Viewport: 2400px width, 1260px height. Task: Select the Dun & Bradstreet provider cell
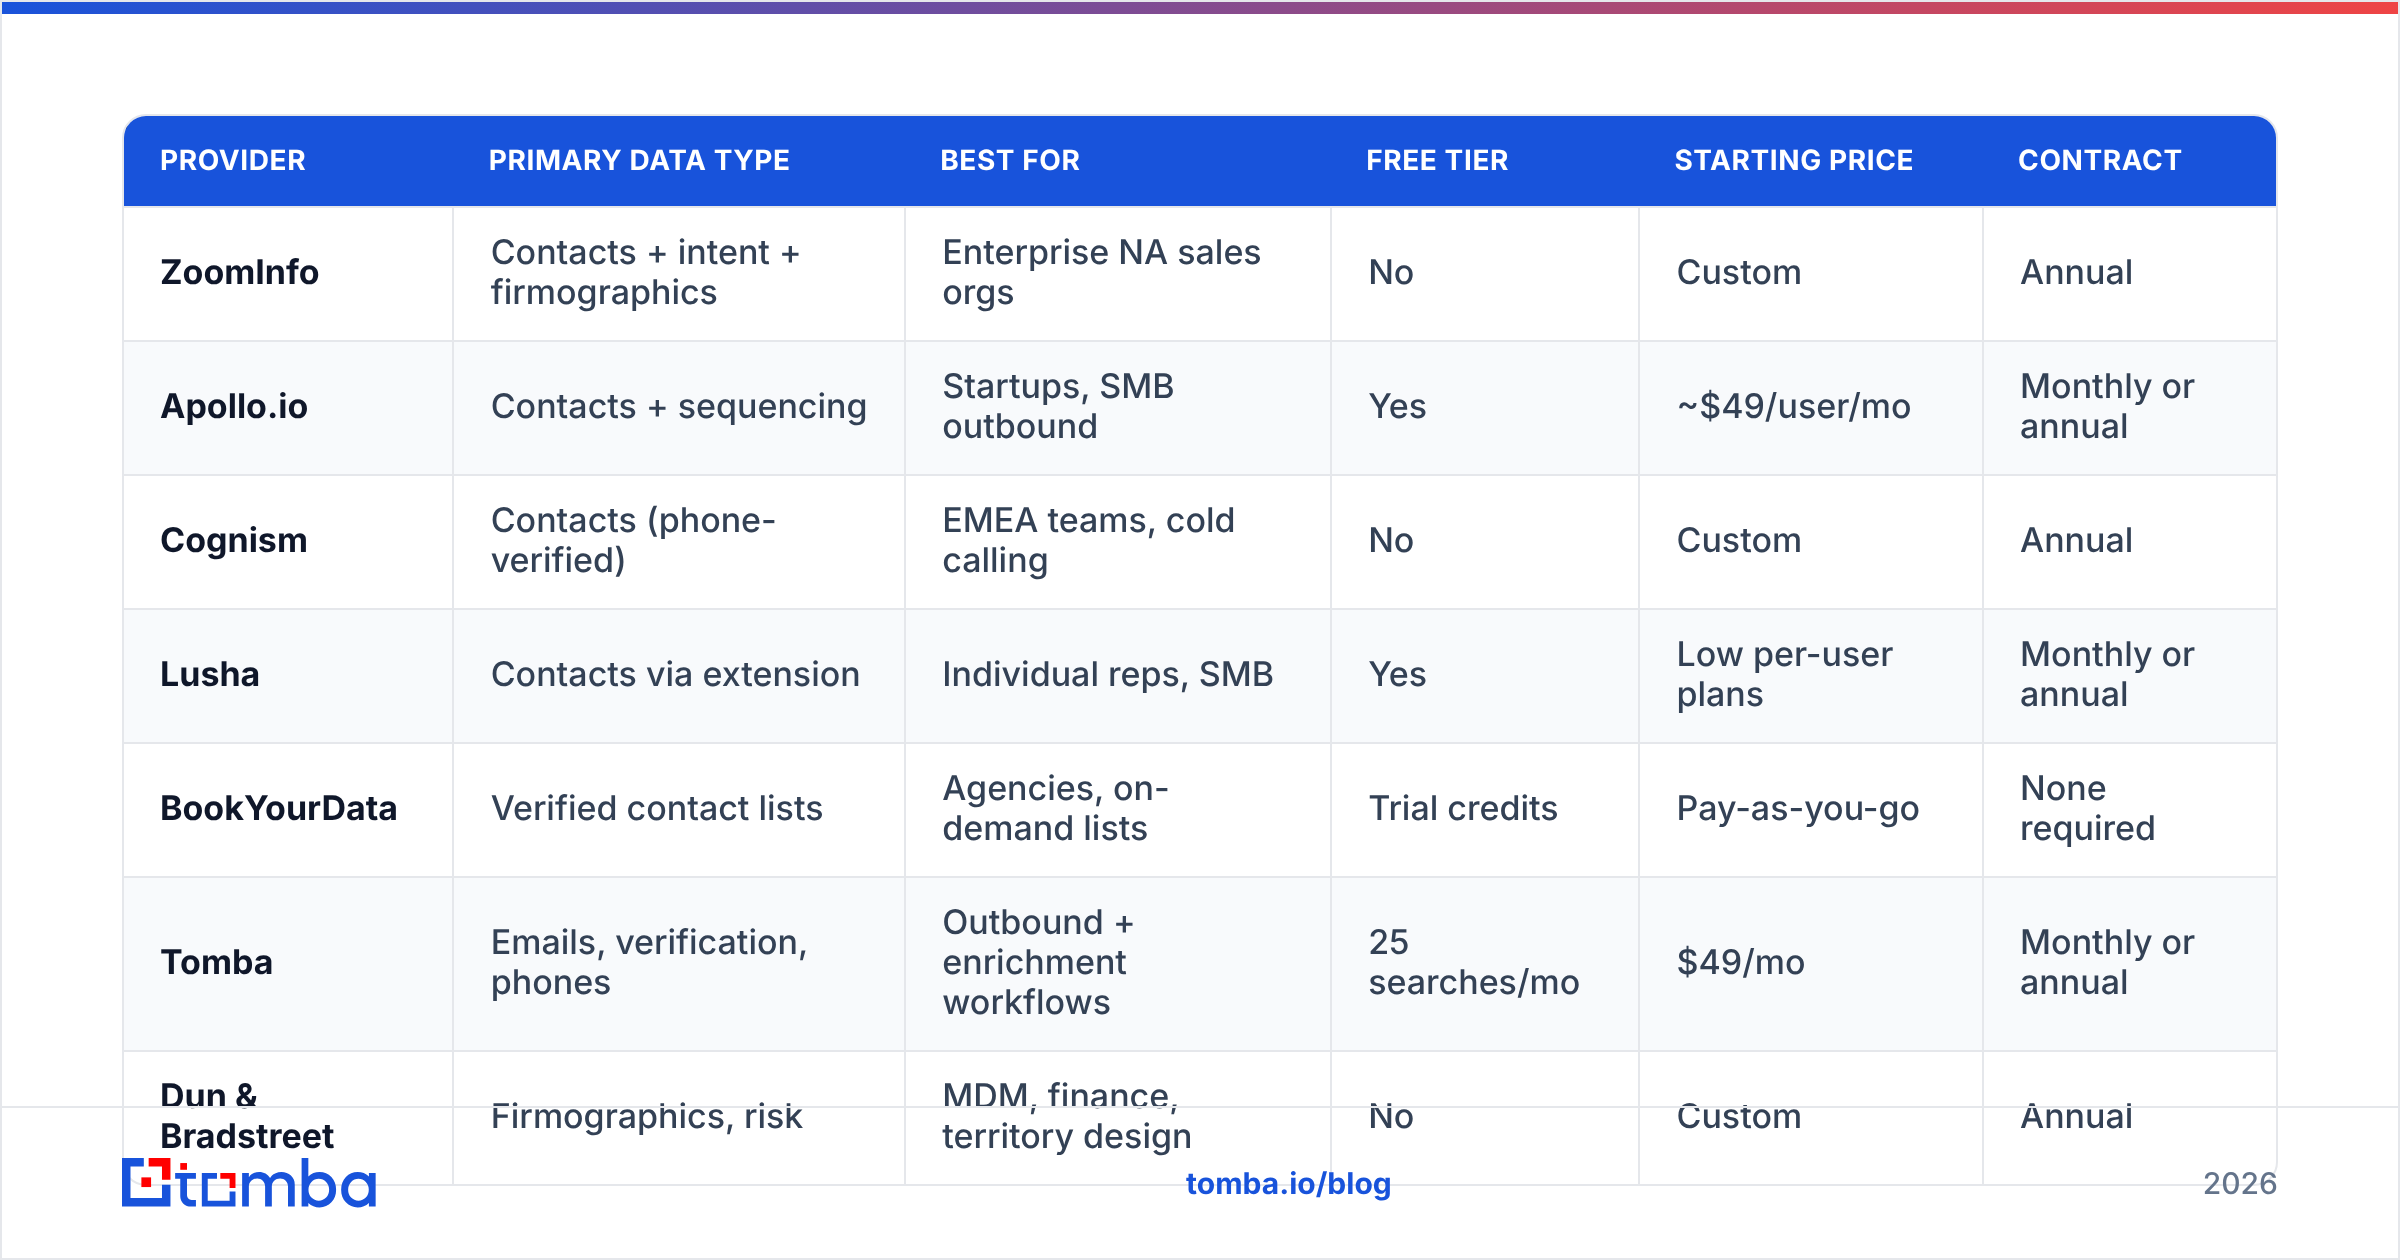pos(288,1117)
